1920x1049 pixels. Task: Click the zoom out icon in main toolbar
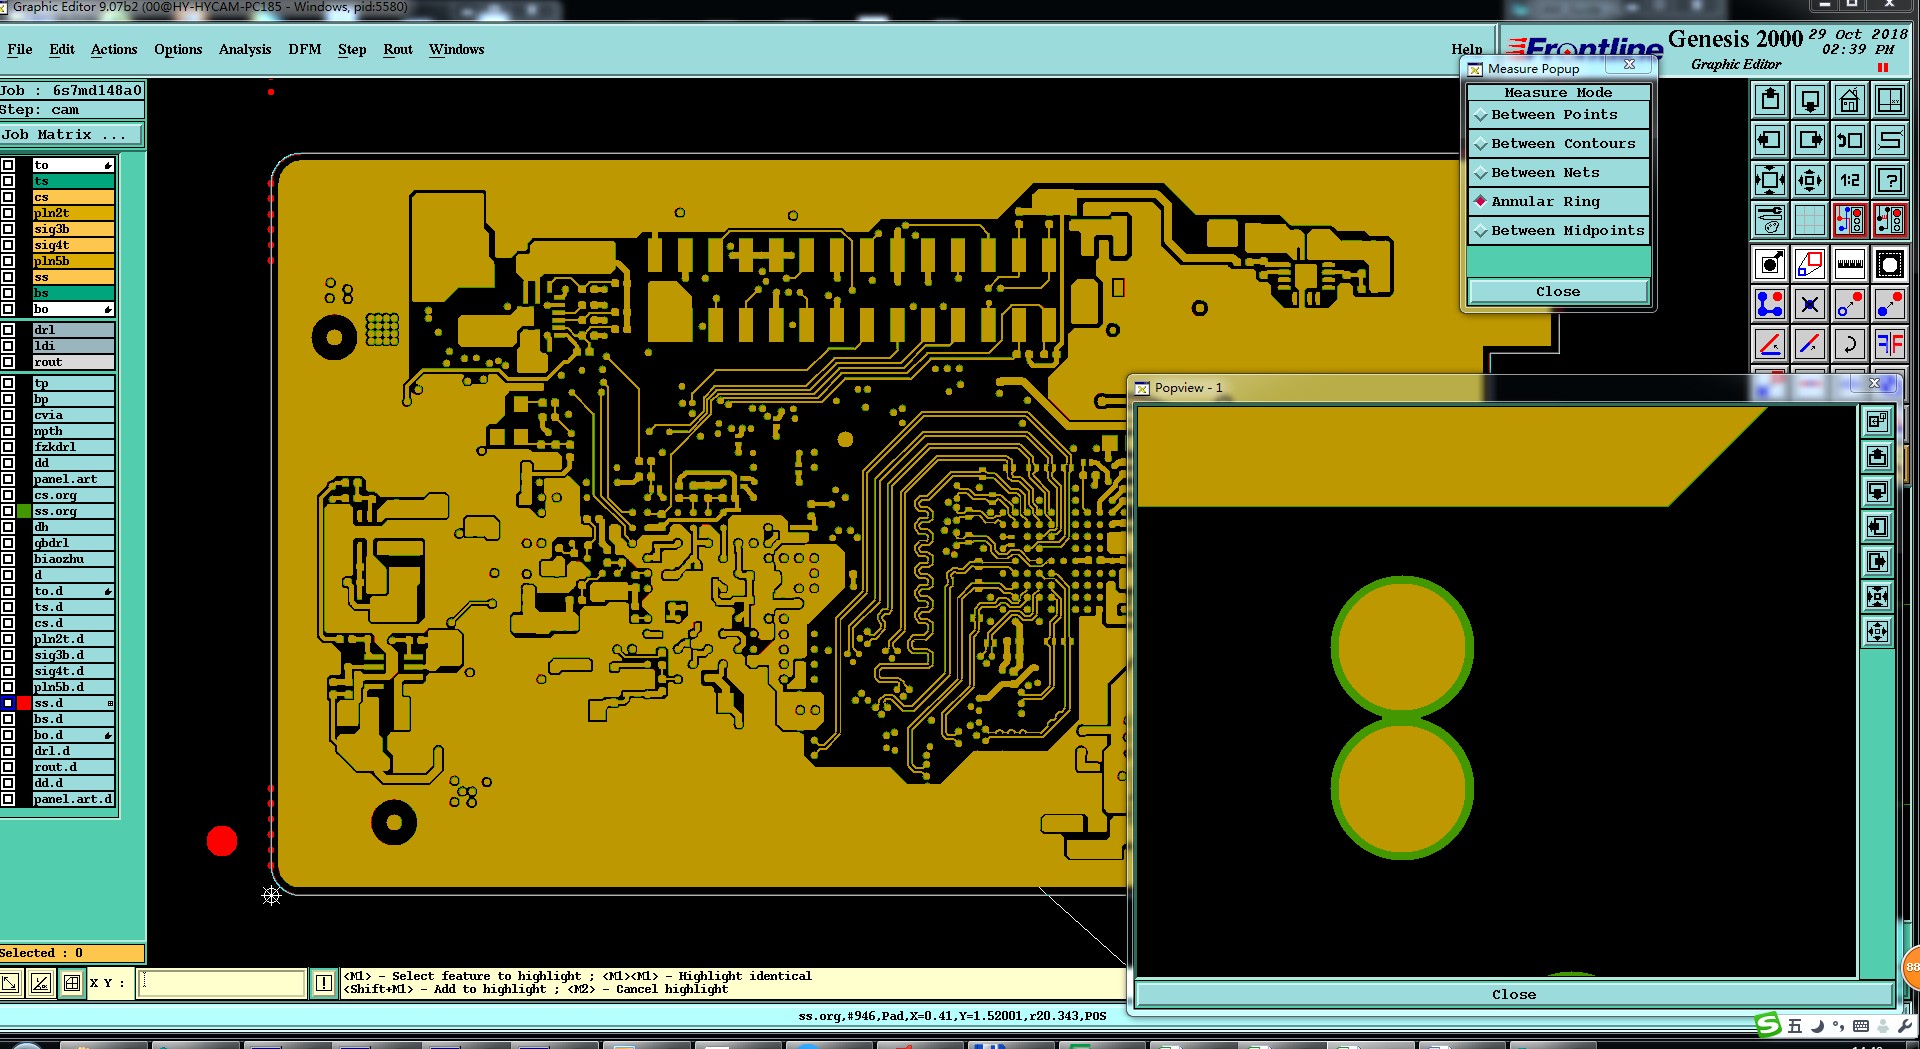pyautogui.click(x=1810, y=180)
